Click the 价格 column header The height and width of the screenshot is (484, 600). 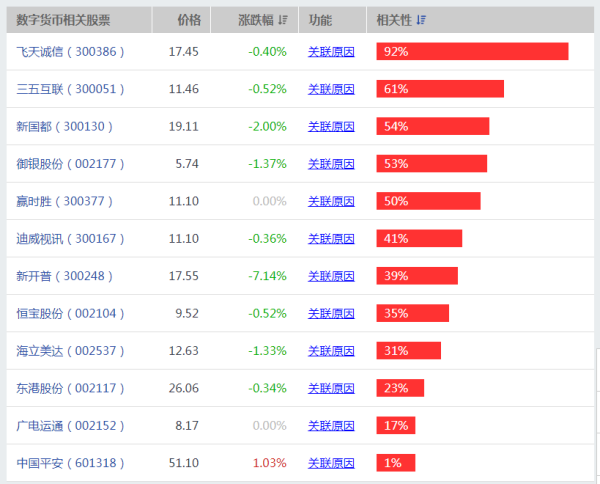(181, 20)
